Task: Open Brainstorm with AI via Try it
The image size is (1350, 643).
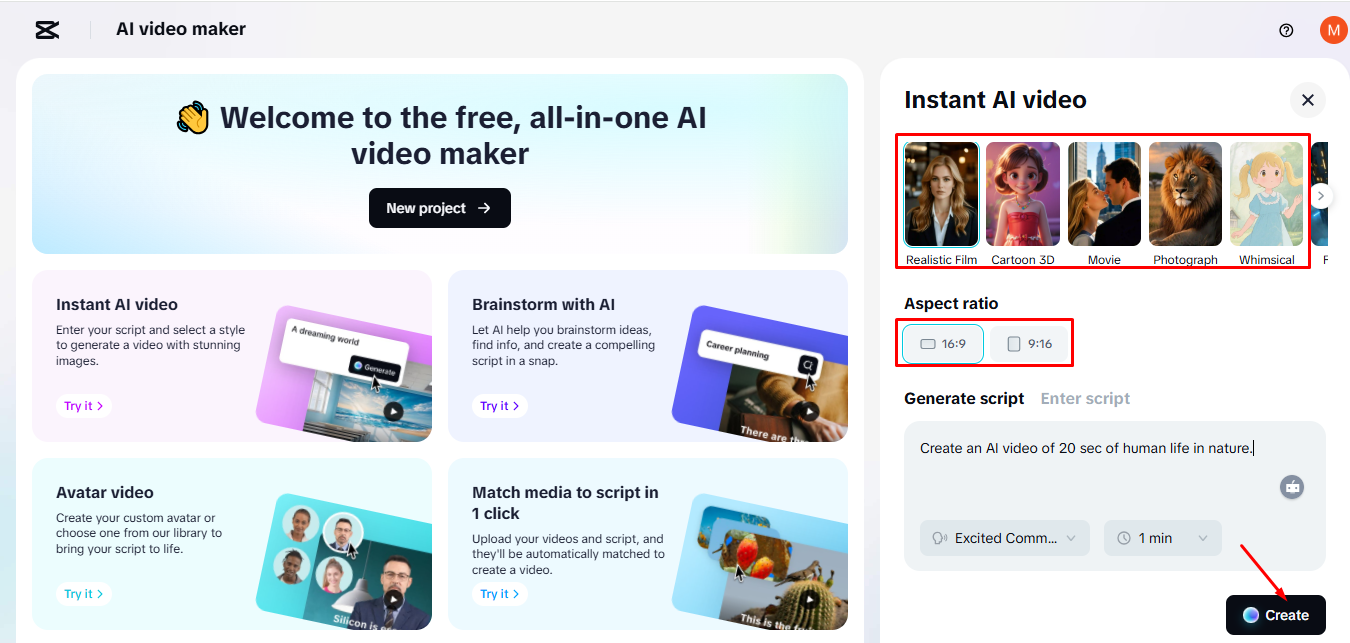Action: (499, 405)
